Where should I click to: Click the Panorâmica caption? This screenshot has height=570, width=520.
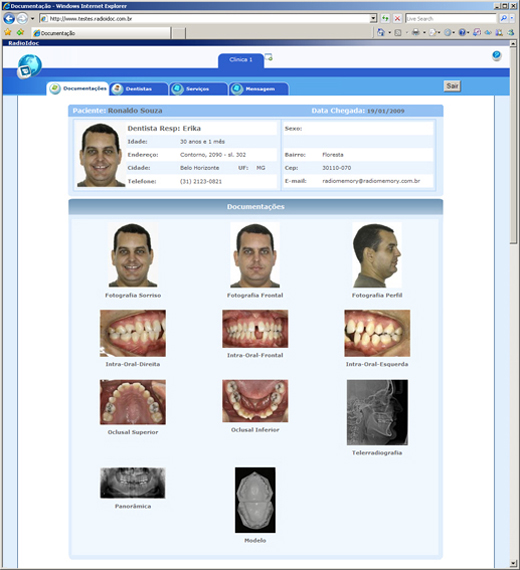click(133, 506)
